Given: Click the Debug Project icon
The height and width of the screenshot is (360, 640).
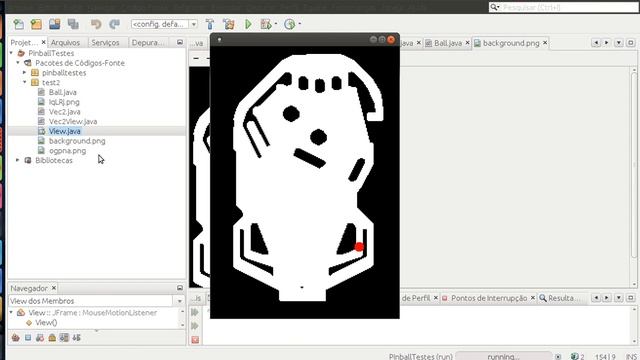Looking at the screenshot, I should tap(266, 24).
